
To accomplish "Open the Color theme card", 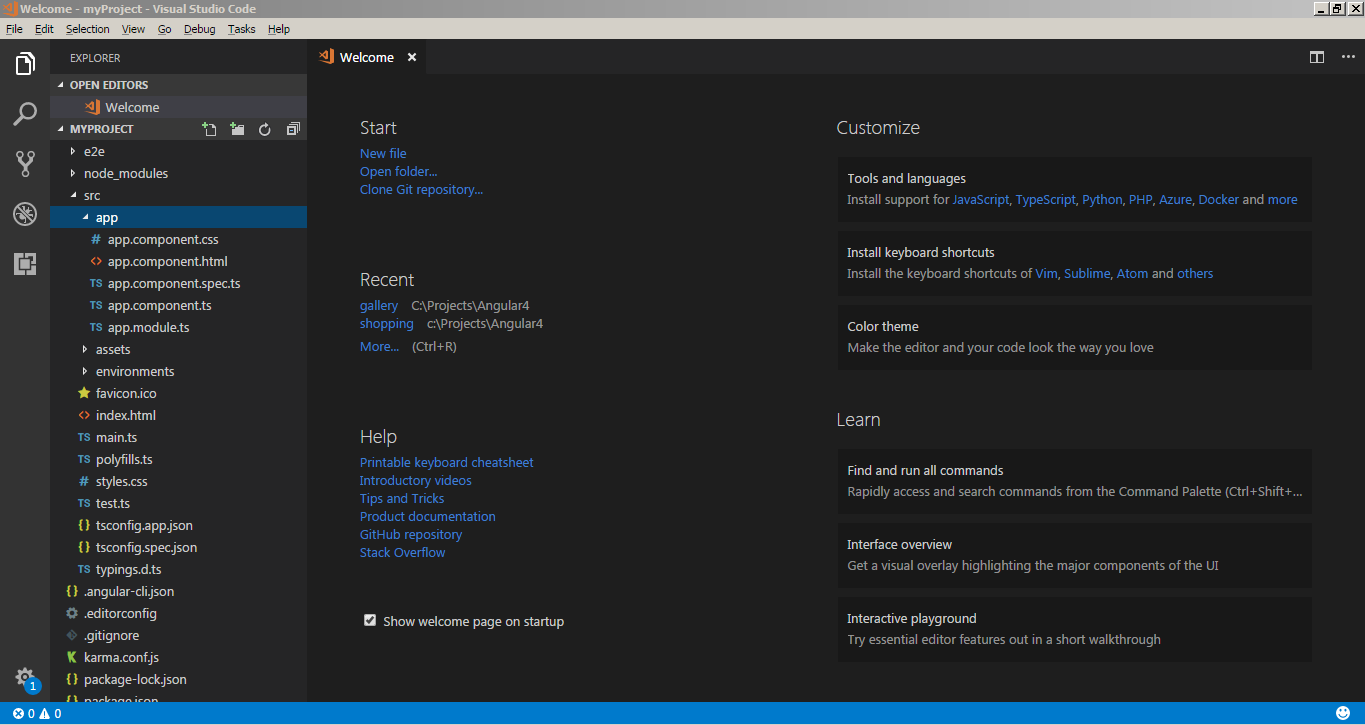I will [1075, 337].
